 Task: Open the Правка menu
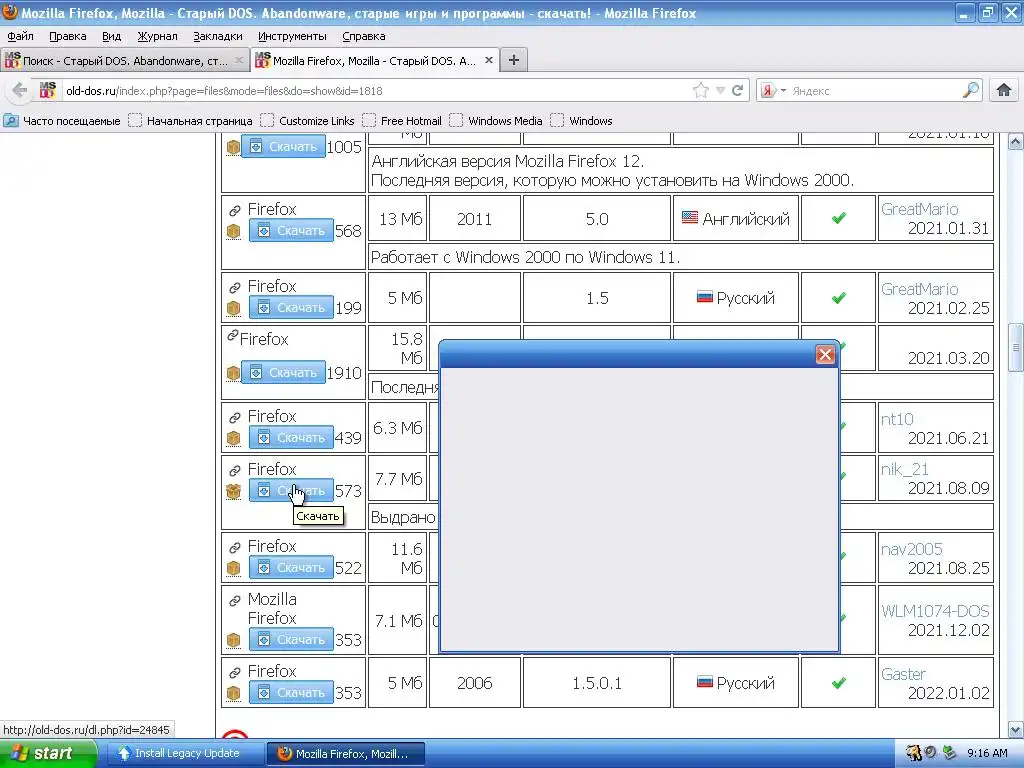(x=67, y=36)
